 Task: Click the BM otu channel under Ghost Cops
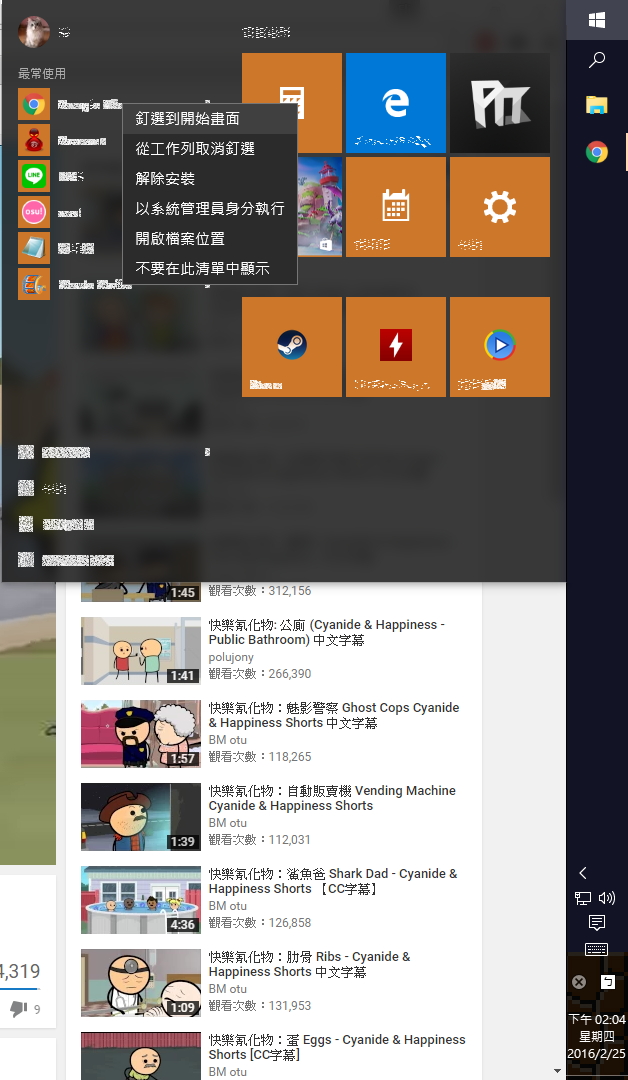point(228,740)
